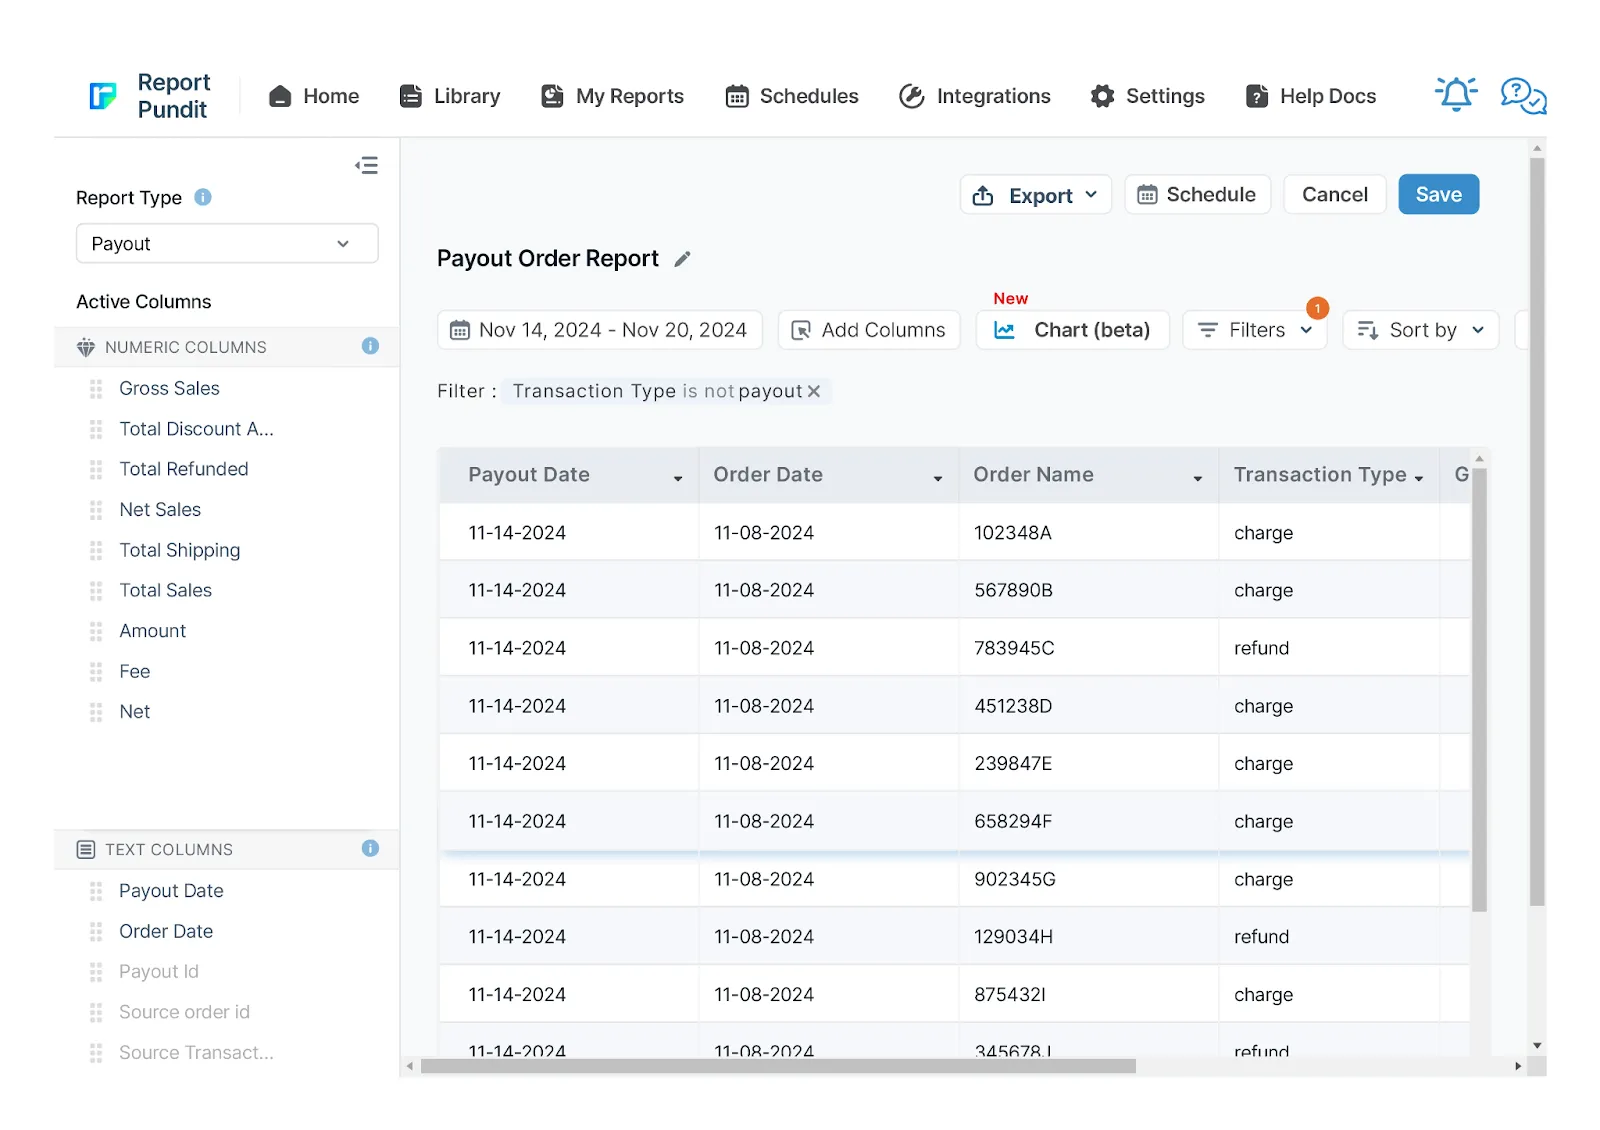
Task: Click the notification bell icon
Action: (x=1456, y=94)
